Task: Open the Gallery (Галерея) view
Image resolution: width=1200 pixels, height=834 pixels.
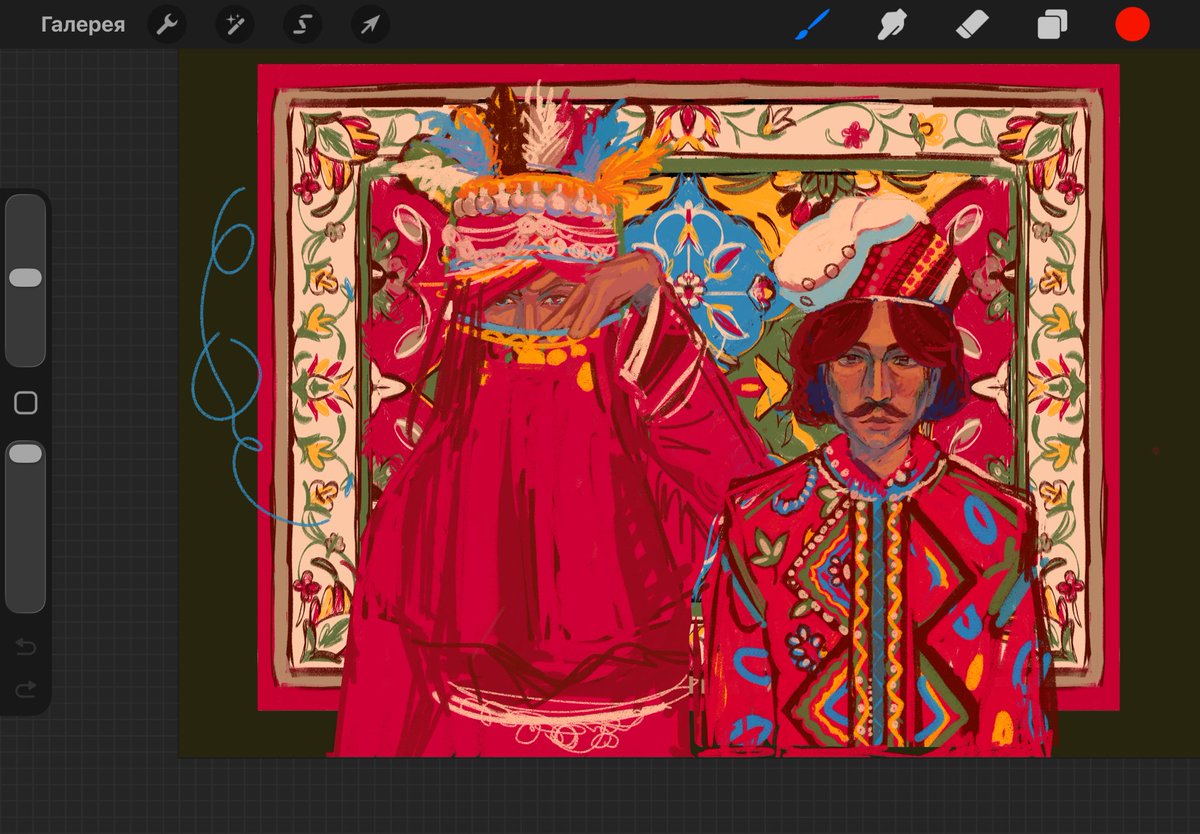Action: pos(83,25)
